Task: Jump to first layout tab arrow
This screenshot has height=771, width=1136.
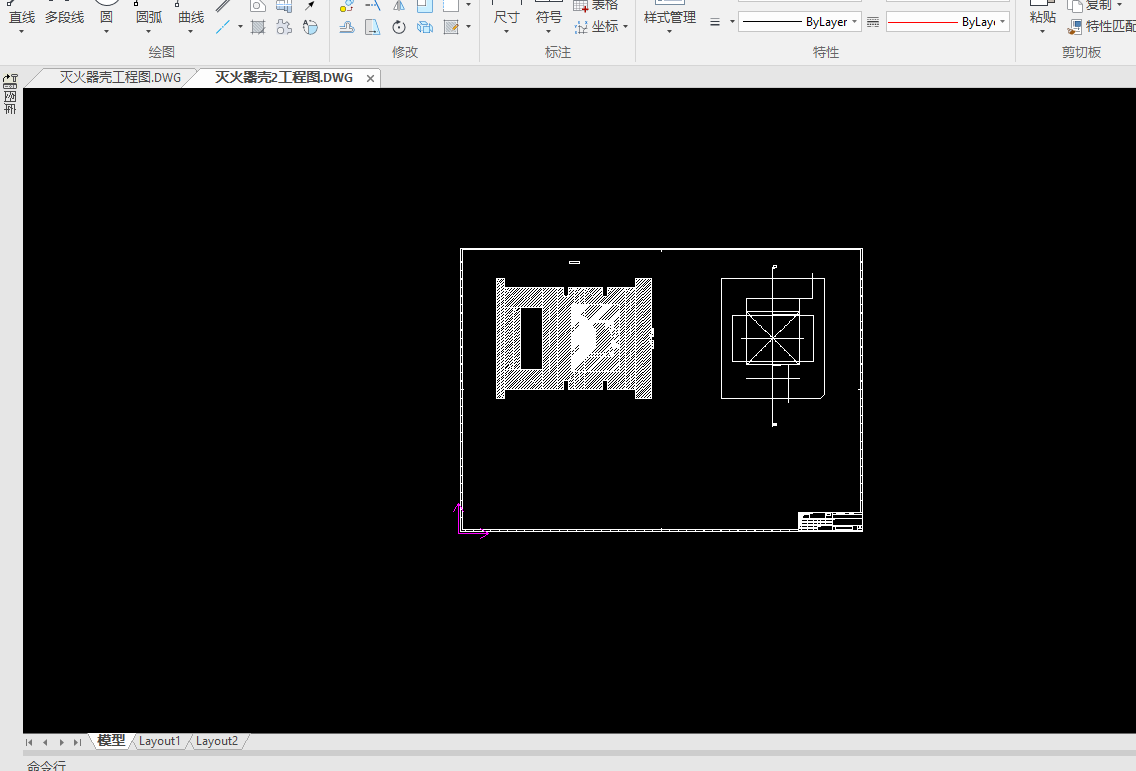Action: (29, 742)
